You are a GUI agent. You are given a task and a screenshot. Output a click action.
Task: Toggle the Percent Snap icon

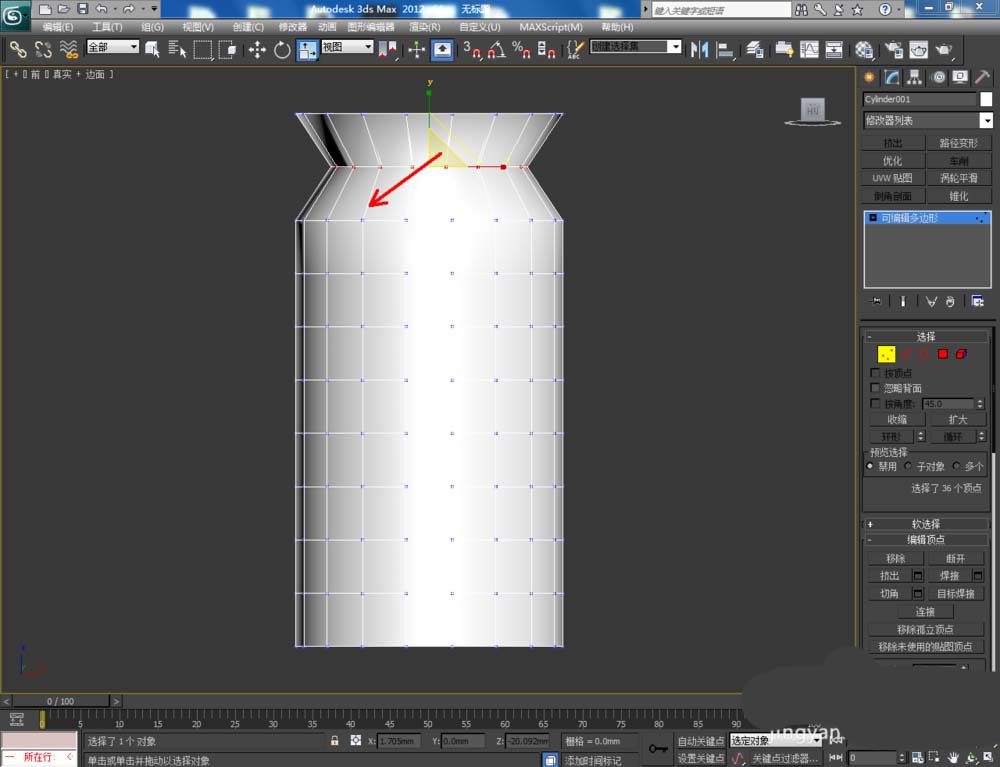pyautogui.click(x=521, y=50)
